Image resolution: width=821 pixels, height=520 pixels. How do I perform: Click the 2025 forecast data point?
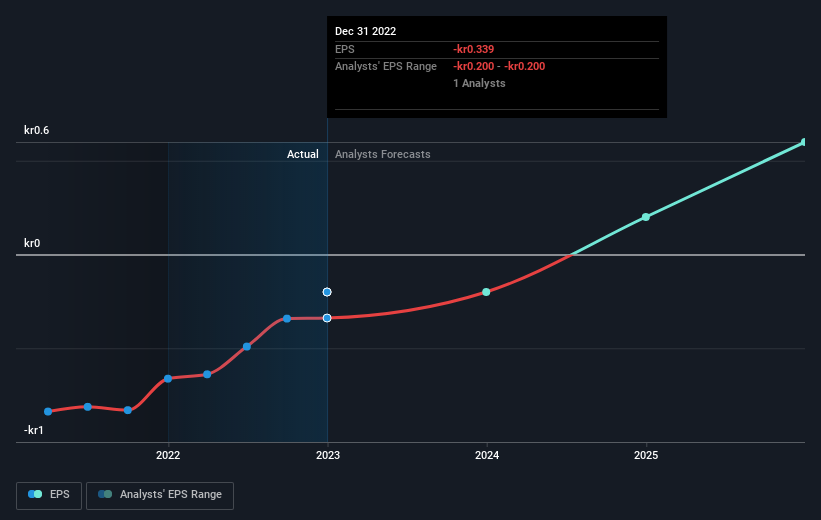click(646, 217)
